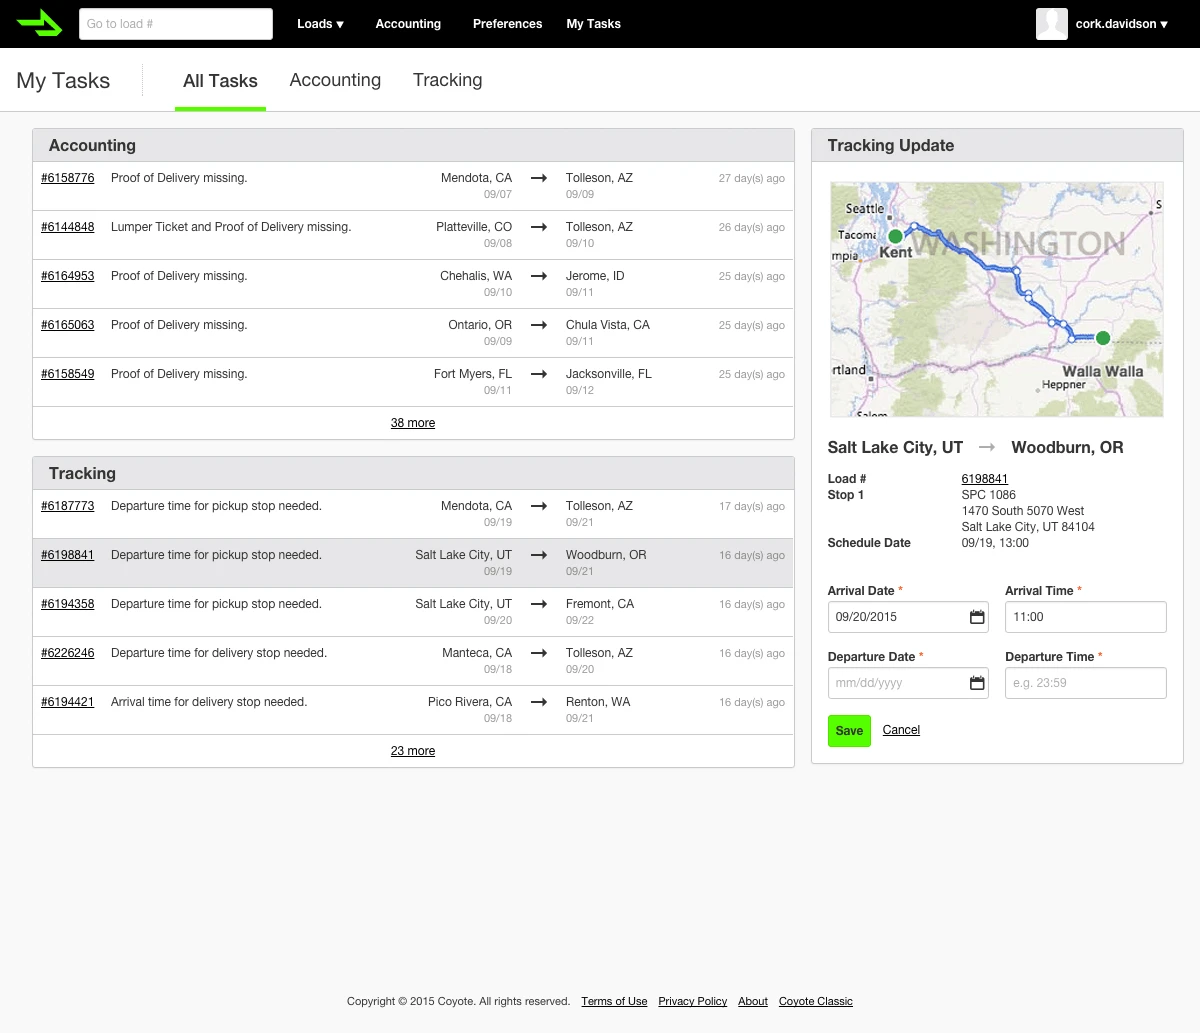Open load #6187773

coord(68,506)
